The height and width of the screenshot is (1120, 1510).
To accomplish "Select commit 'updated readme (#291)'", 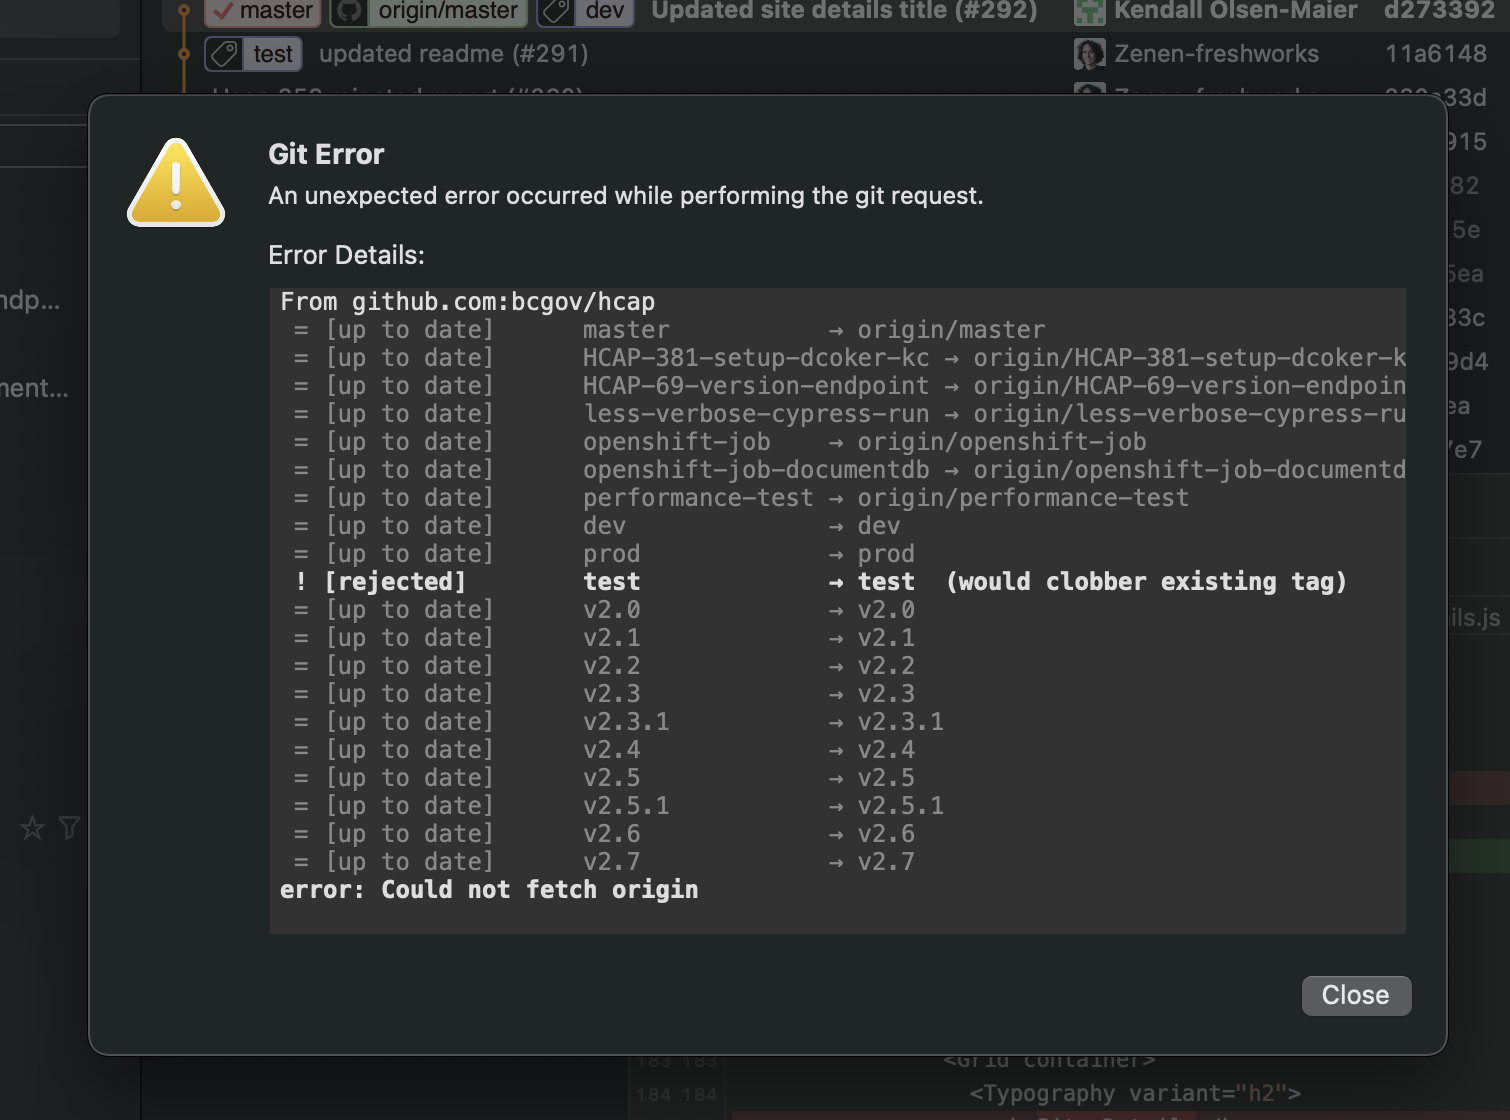I will coord(453,53).
